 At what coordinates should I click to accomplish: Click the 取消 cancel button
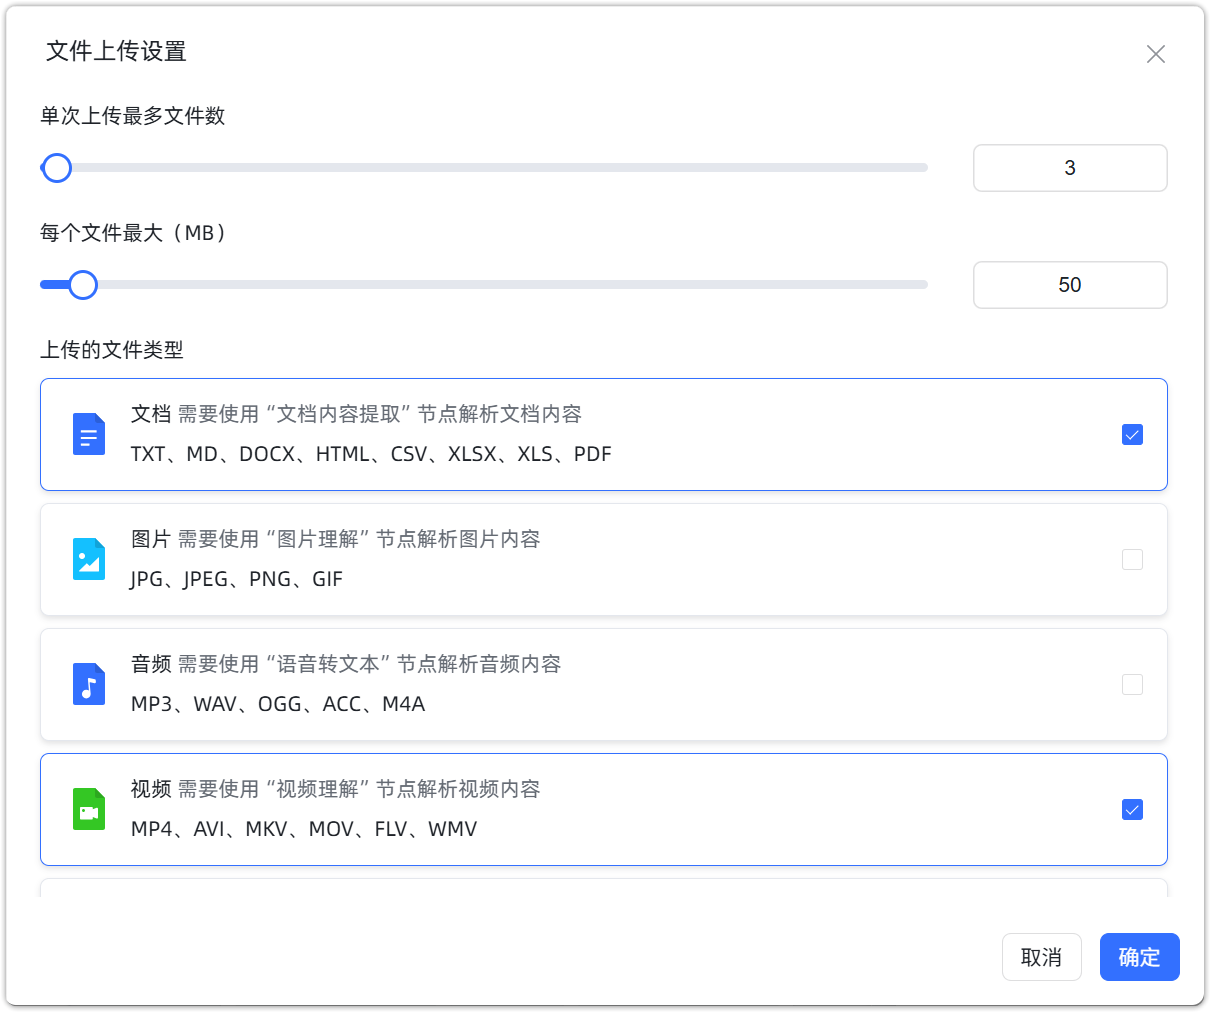[1041, 957]
